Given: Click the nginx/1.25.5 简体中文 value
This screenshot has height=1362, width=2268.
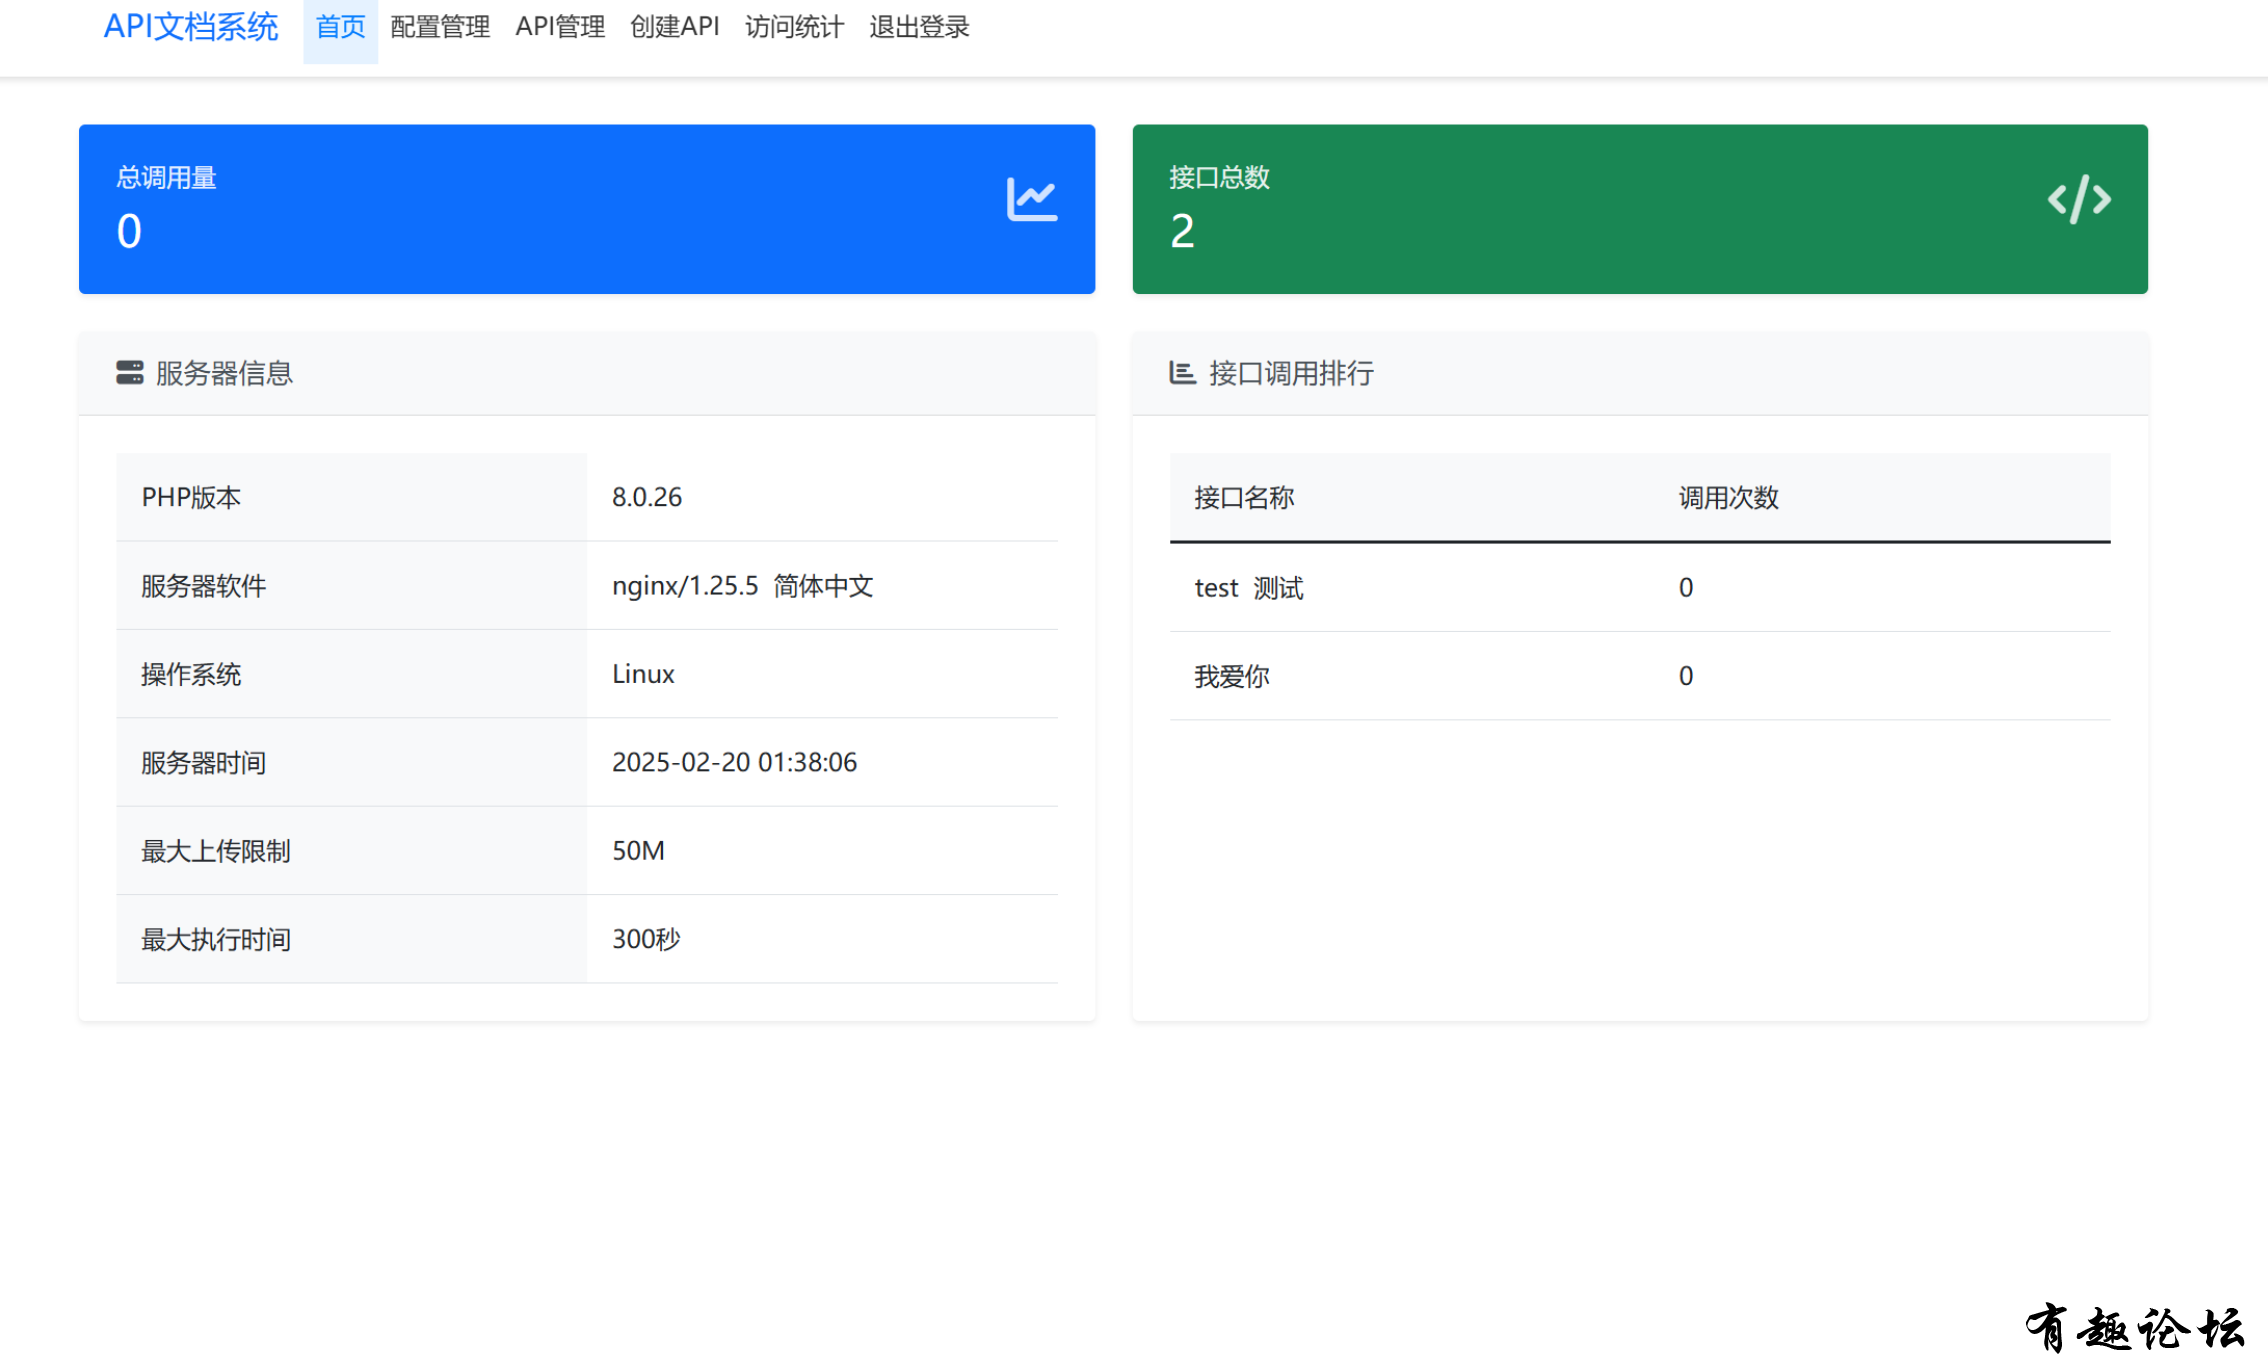Looking at the screenshot, I should pyautogui.click(x=743, y=586).
